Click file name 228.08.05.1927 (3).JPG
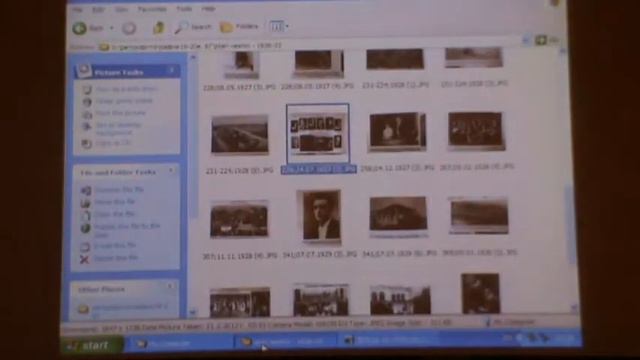Viewport: 640px width, 360px height. (239, 87)
